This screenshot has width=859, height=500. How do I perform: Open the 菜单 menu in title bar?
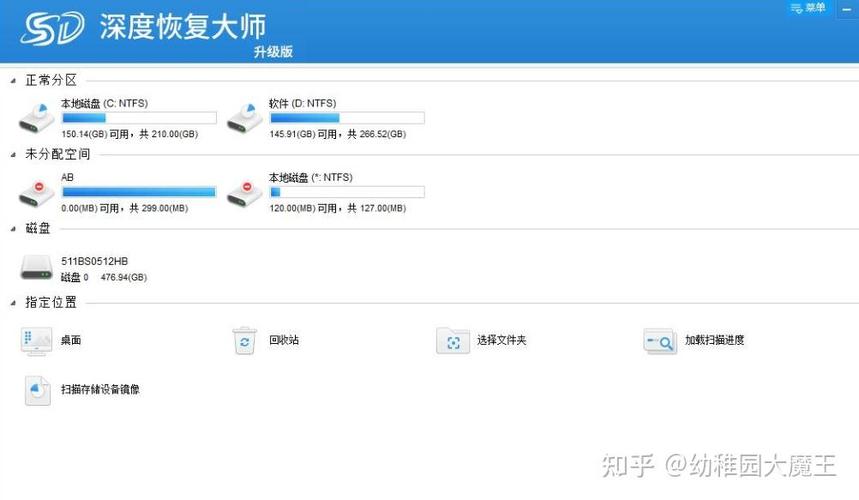click(x=808, y=8)
